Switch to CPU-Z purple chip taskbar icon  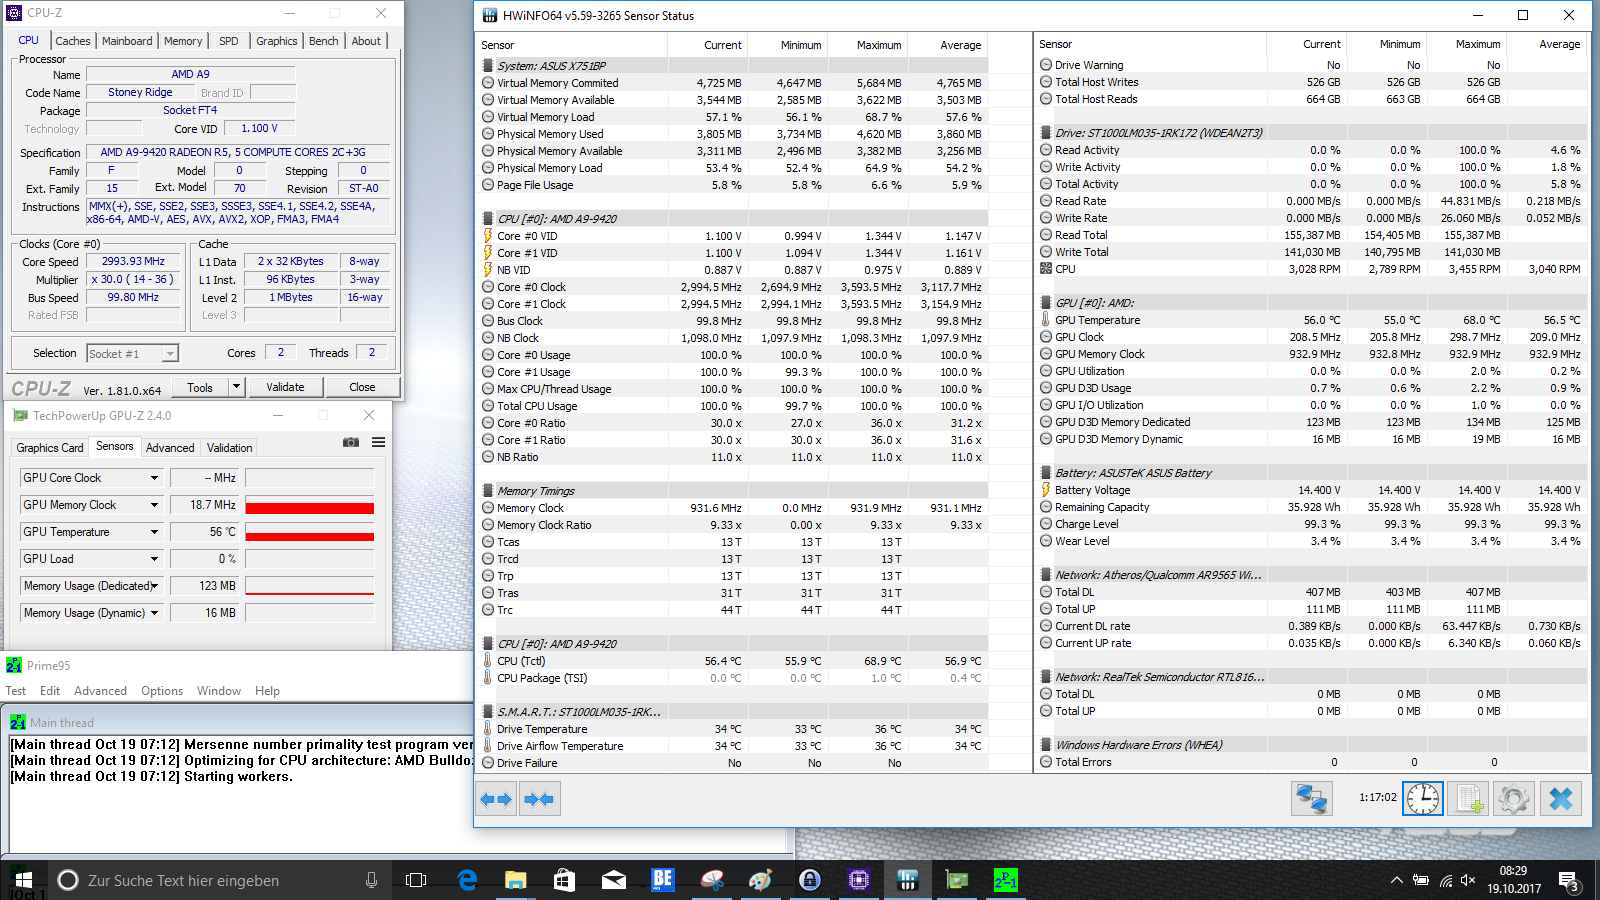[858, 880]
